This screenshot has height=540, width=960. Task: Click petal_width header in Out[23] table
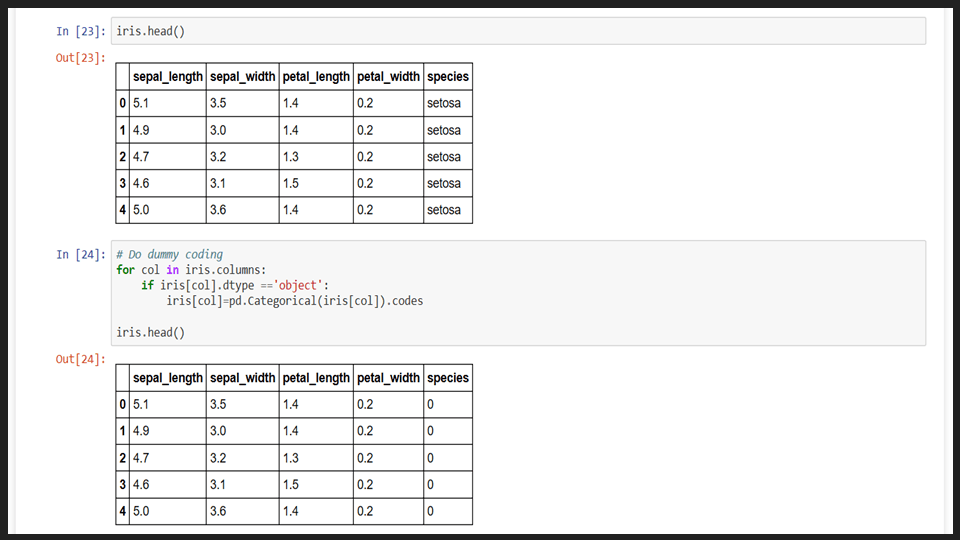click(388, 77)
